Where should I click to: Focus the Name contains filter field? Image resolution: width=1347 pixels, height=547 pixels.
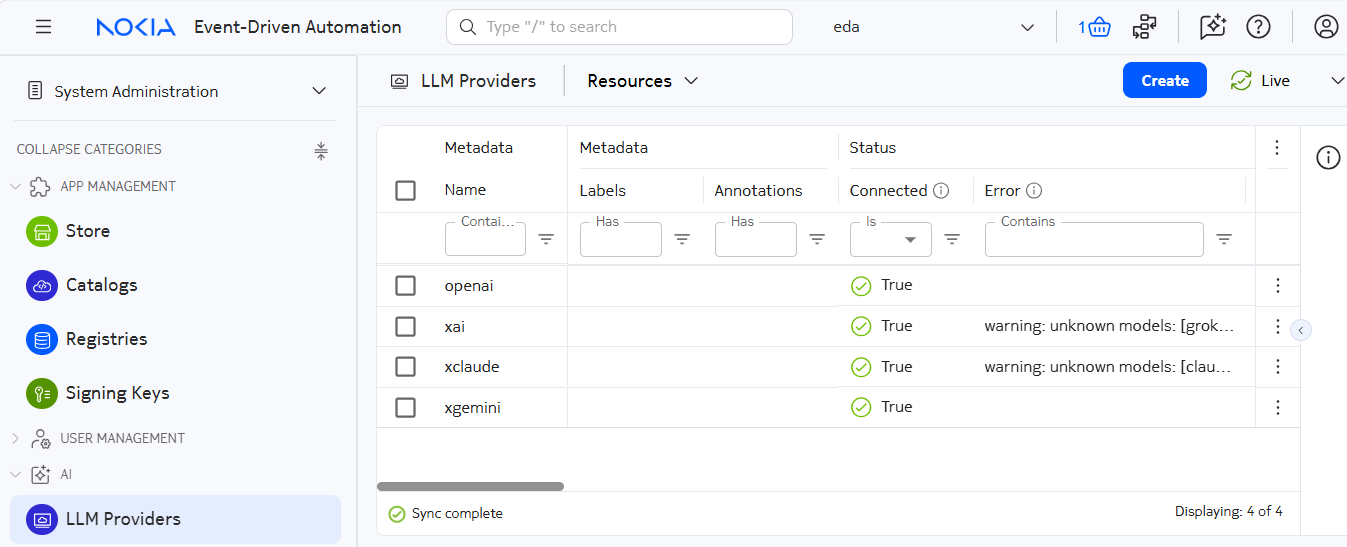(485, 240)
